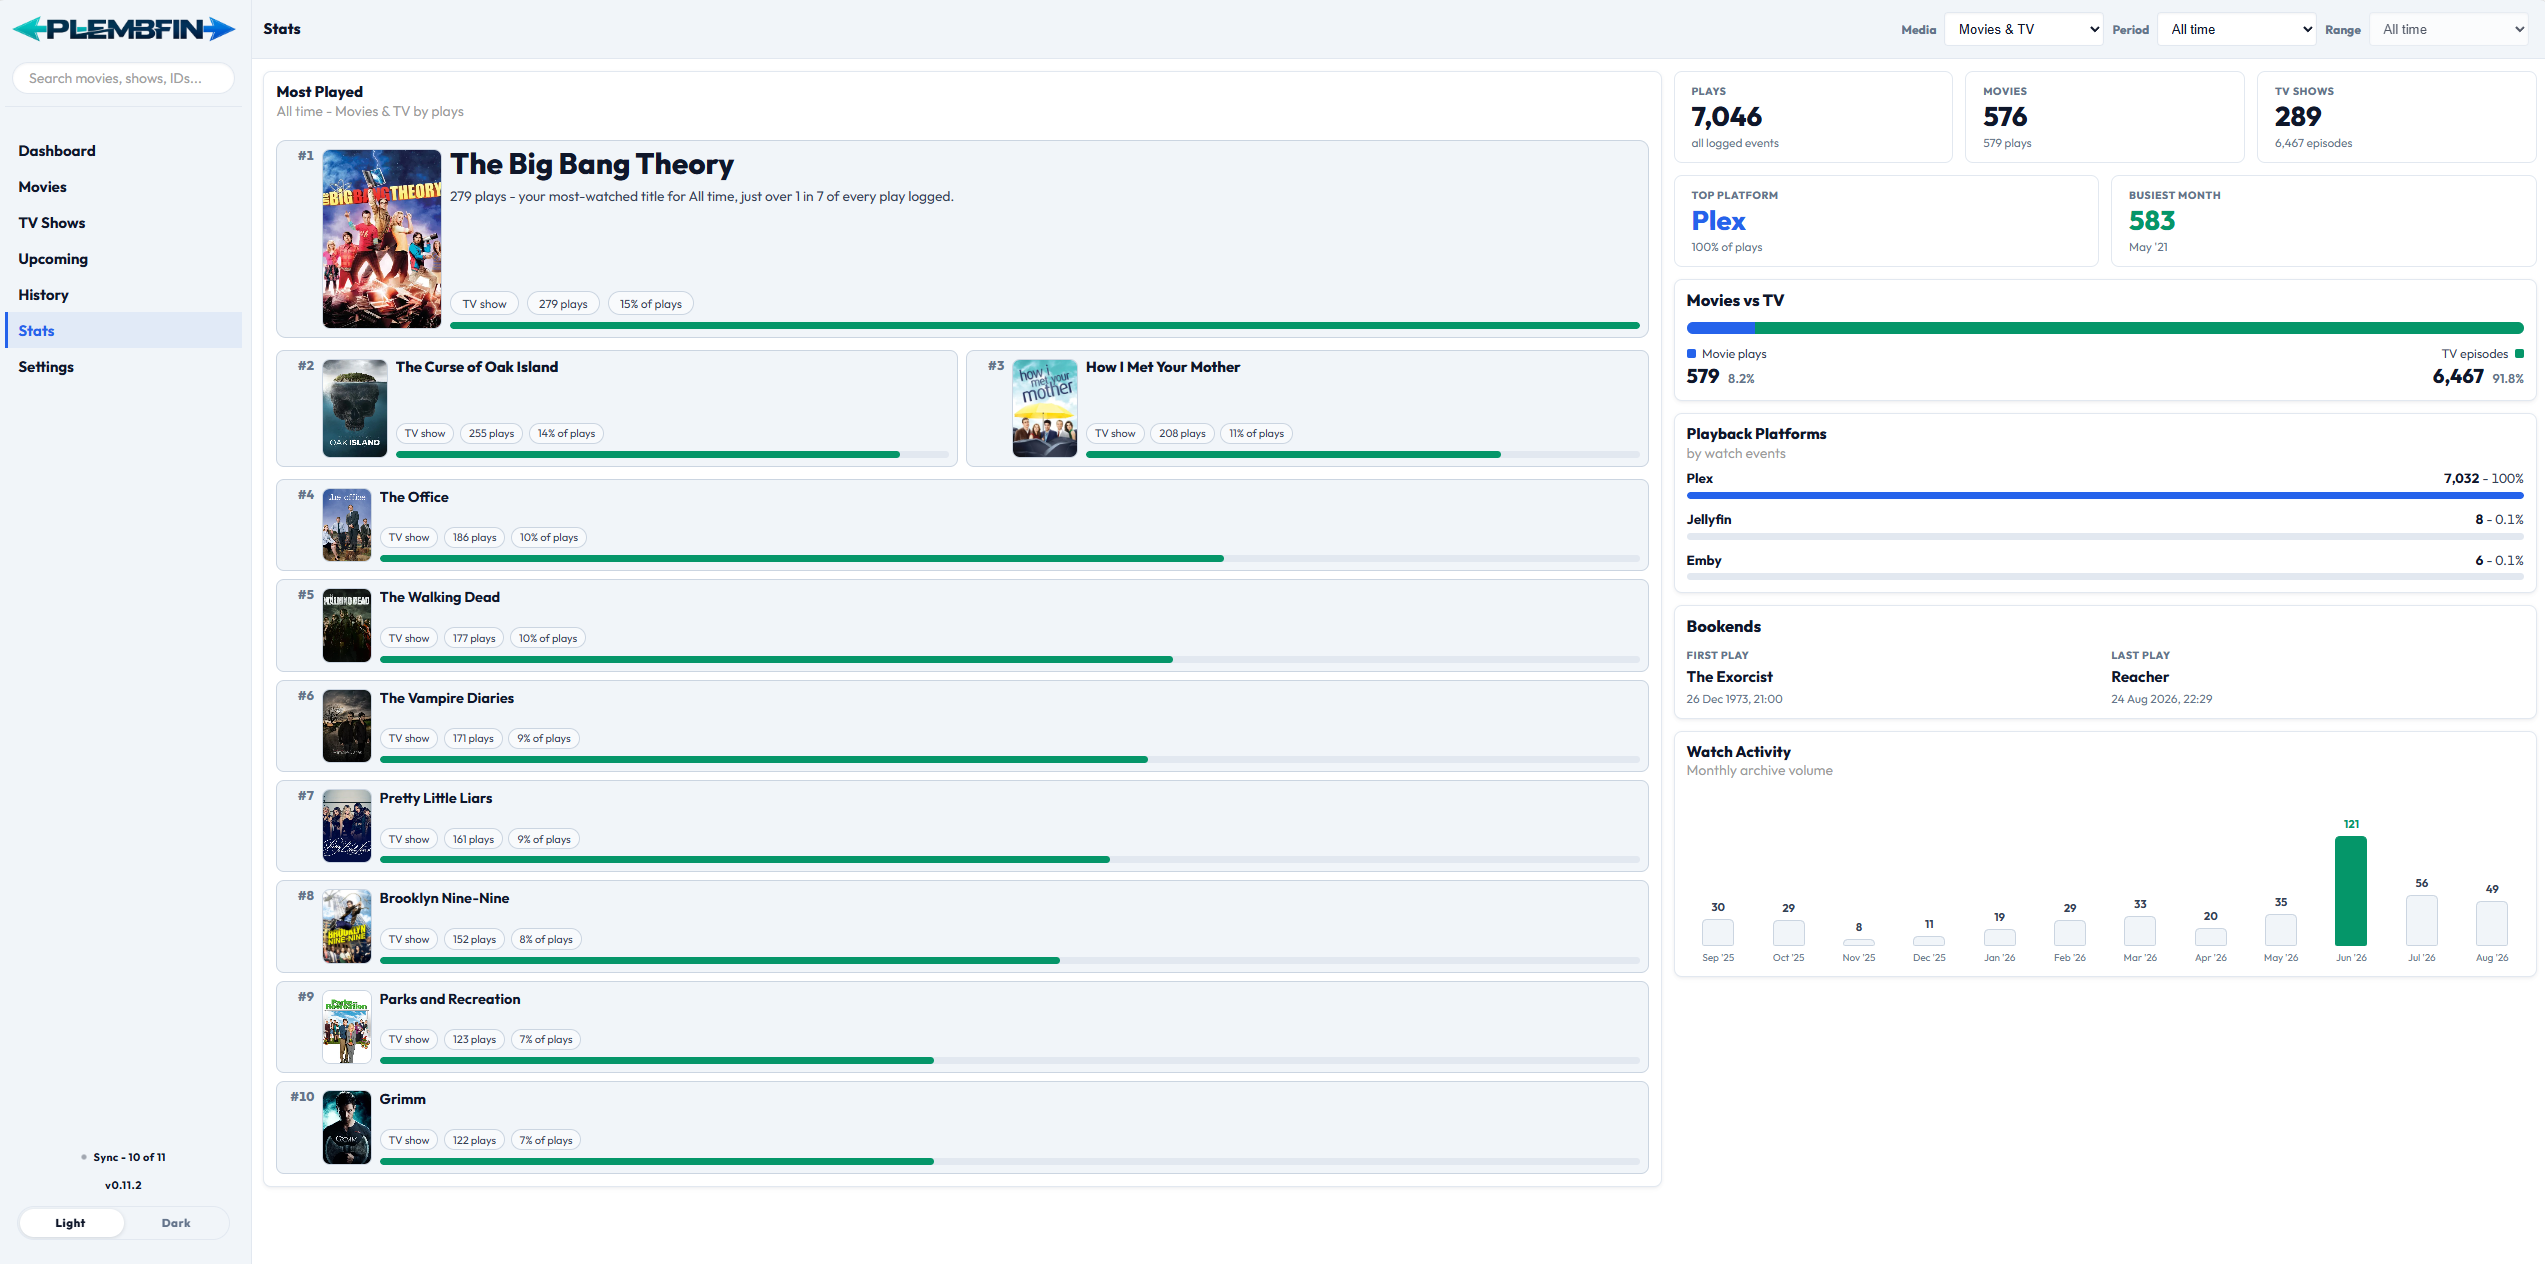This screenshot has width=2545, height=1264.
Task: Open Parks and Recreation title link
Action: click(x=450, y=999)
